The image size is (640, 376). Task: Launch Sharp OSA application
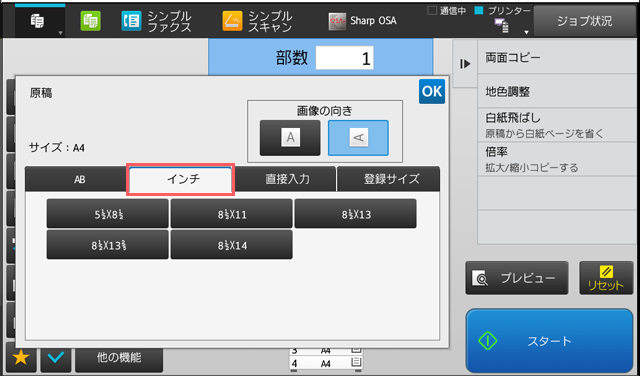(x=362, y=21)
